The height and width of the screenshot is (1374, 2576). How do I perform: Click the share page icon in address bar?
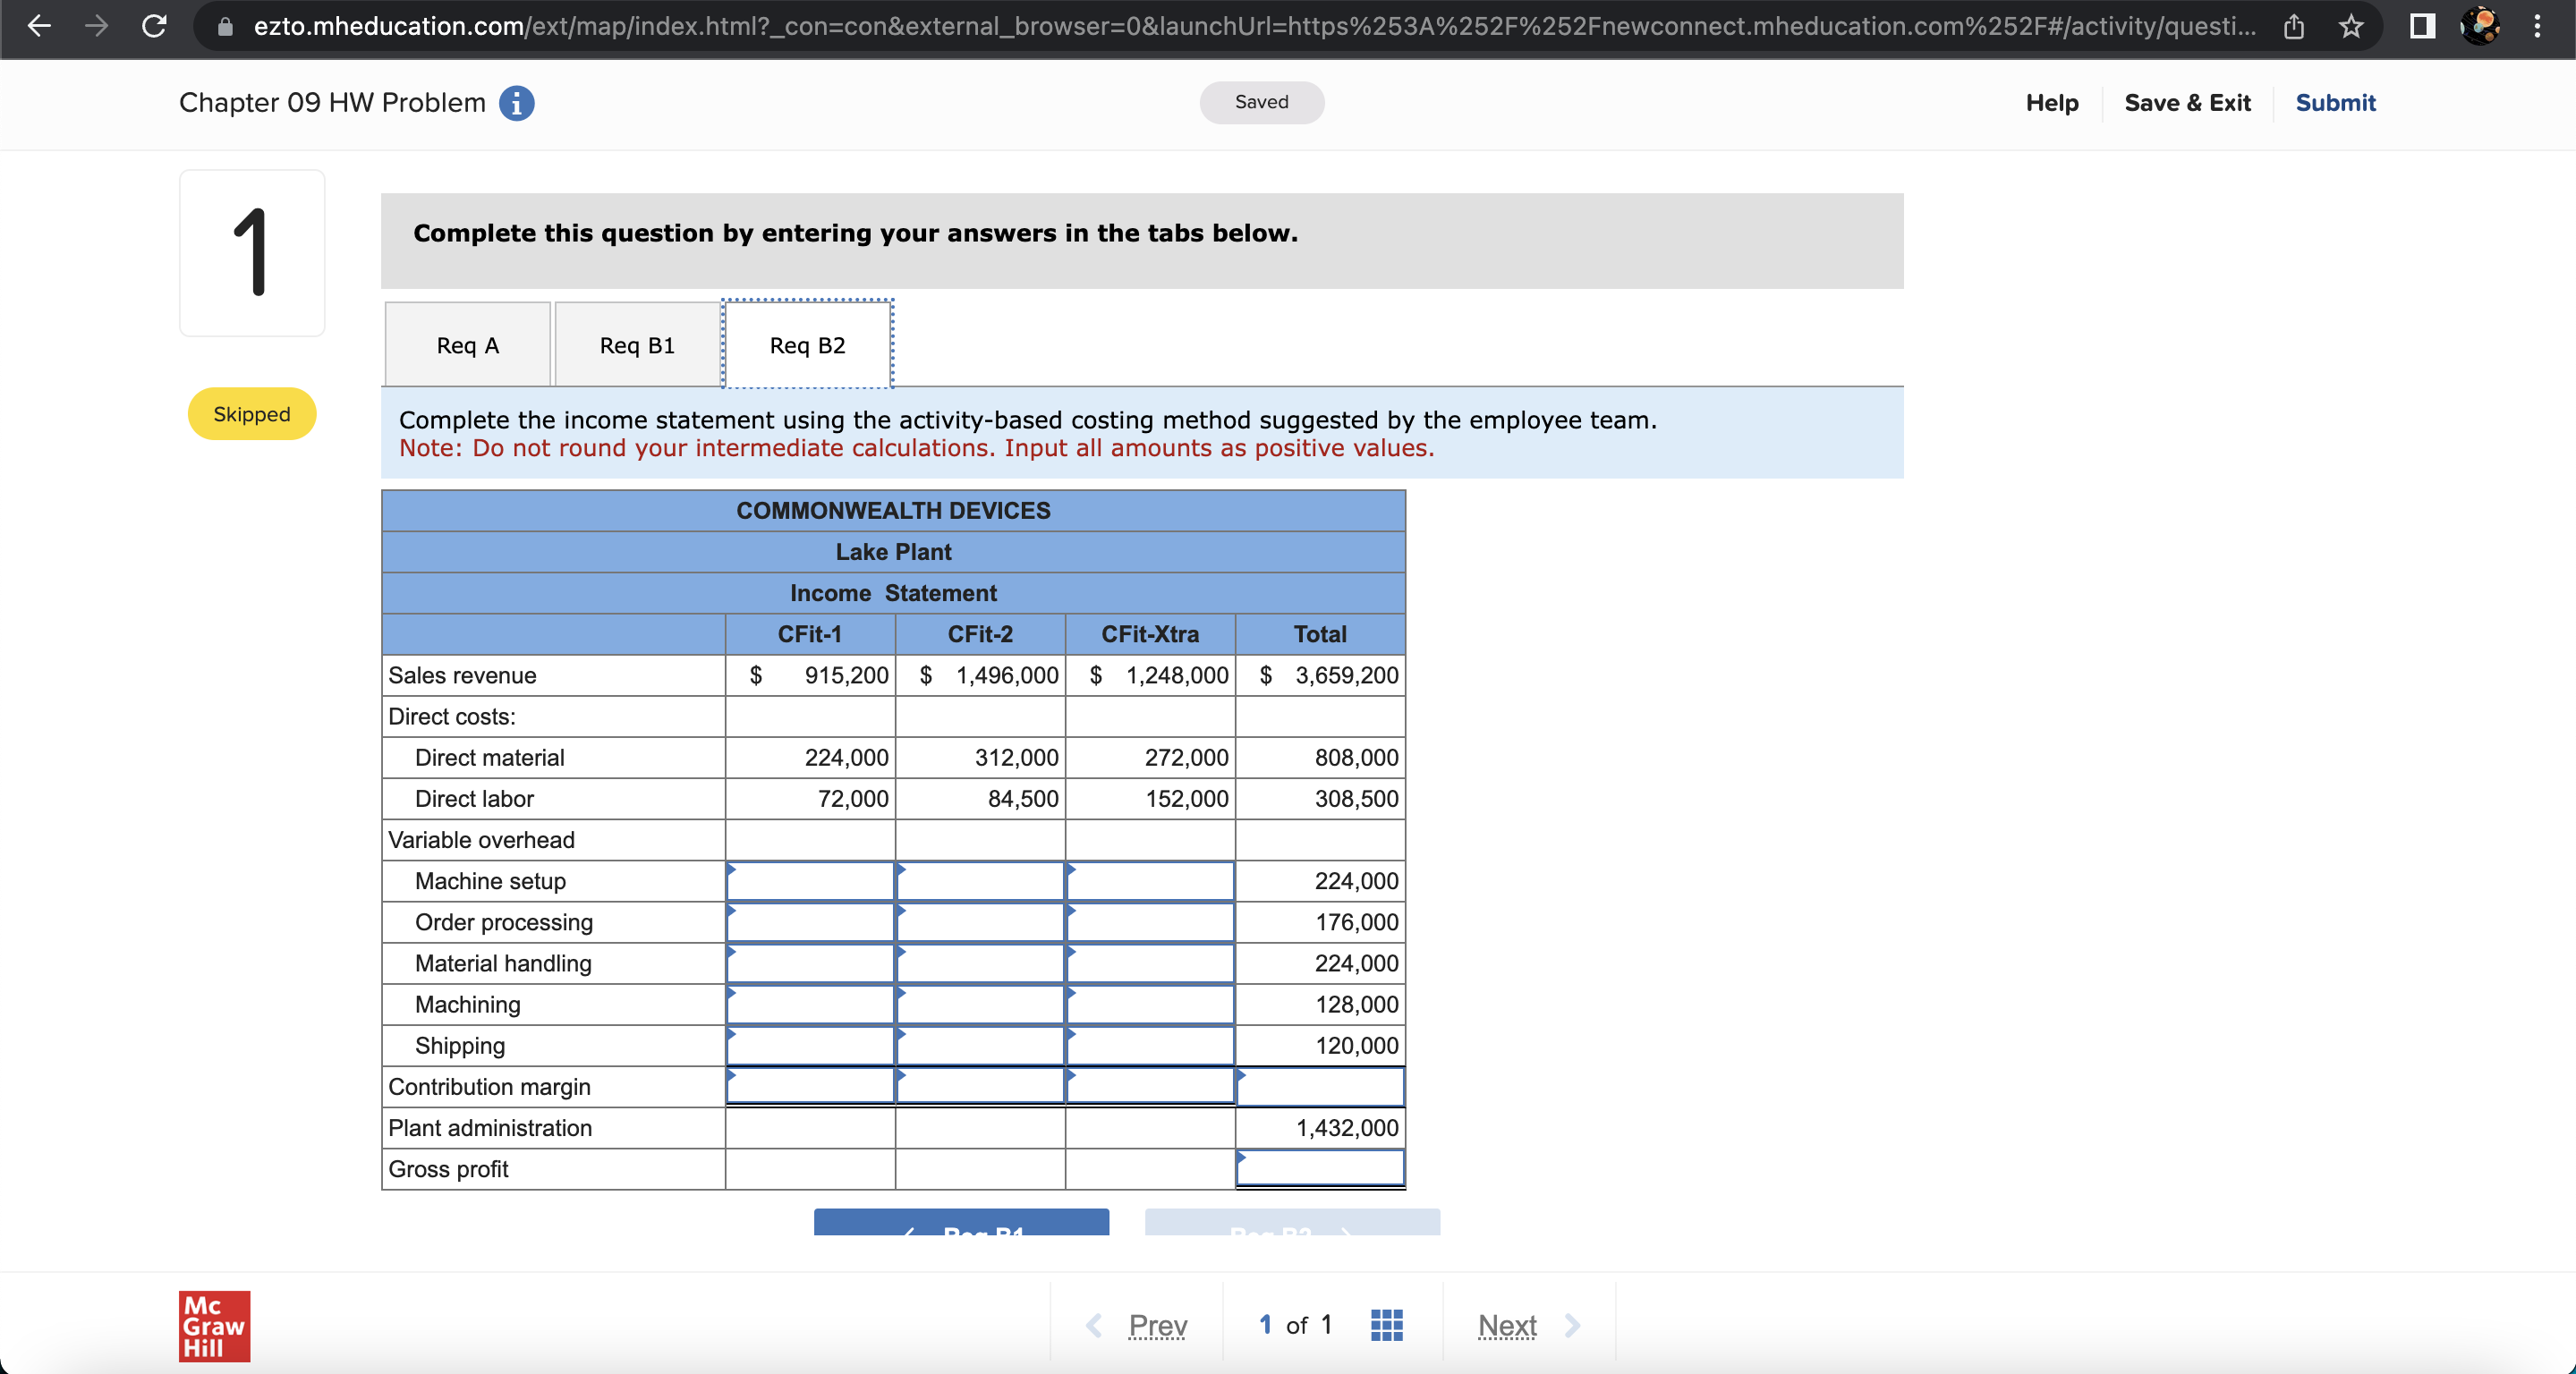point(2293,26)
